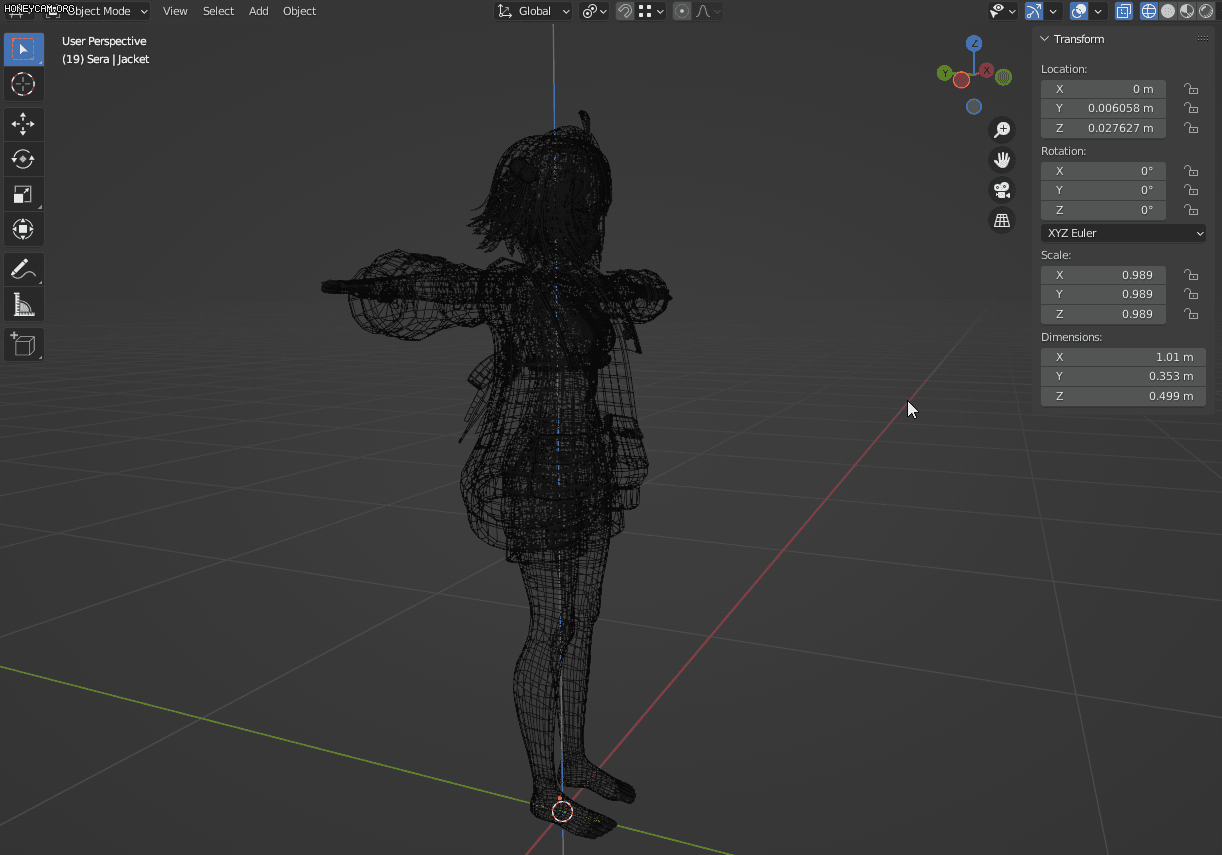This screenshot has width=1222, height=855.
Task: Click Rotation Z field
Action: (1103, 210)
